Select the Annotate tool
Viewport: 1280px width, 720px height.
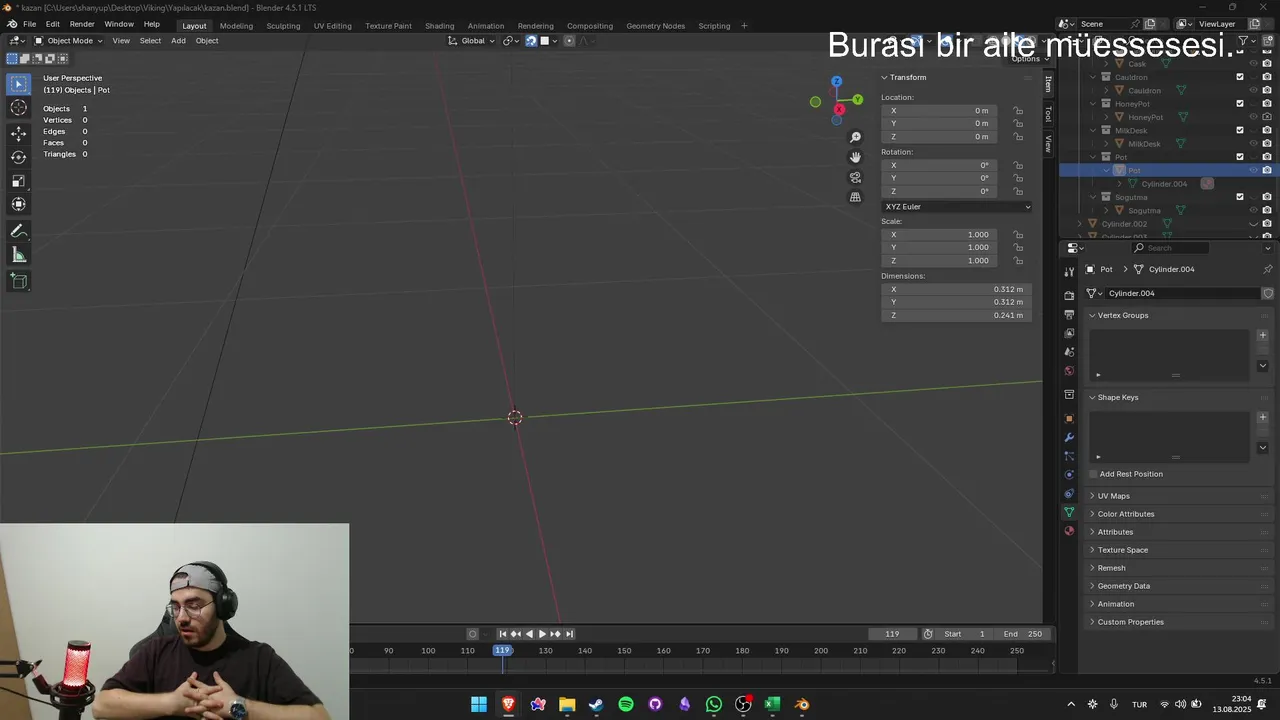pyautogui.click(x=18, y=231)
